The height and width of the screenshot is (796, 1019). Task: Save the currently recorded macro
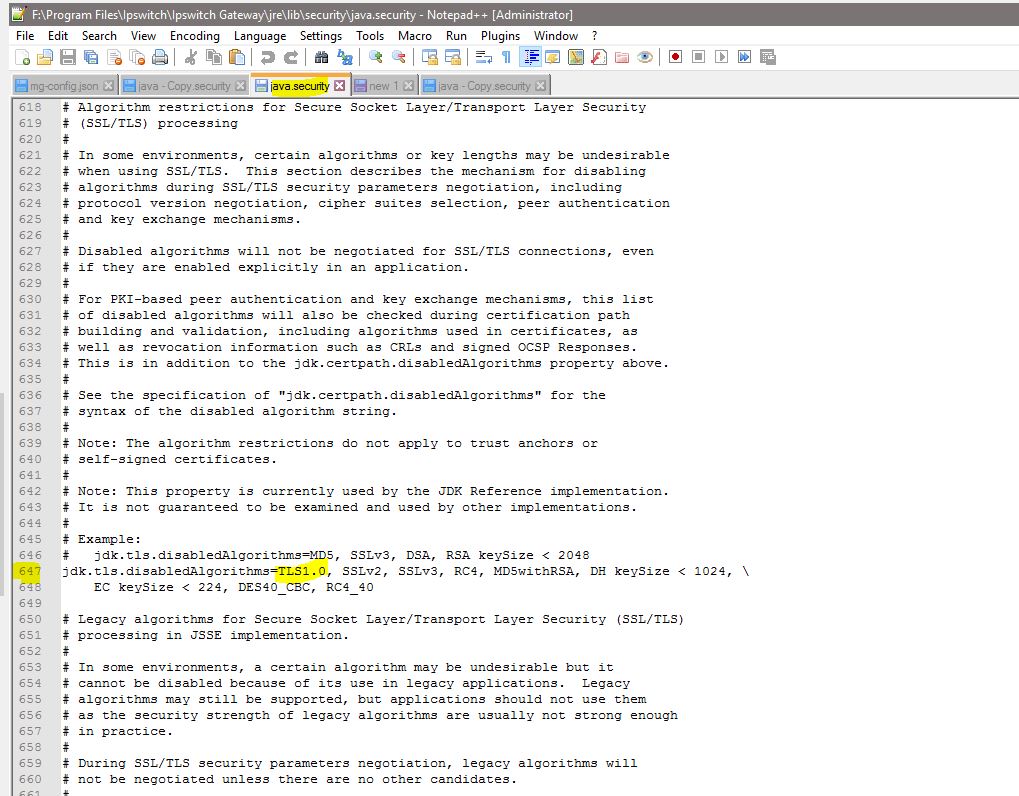point(767,57)
